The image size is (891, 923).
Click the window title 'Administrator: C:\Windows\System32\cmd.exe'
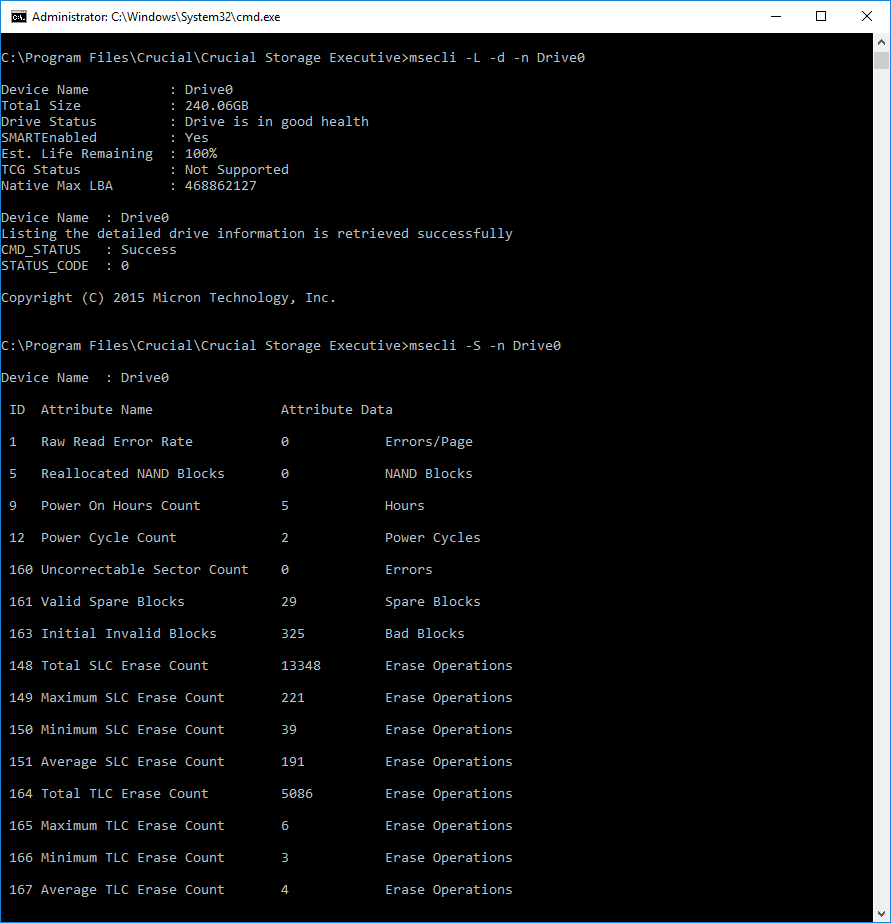tap(156, 17)
